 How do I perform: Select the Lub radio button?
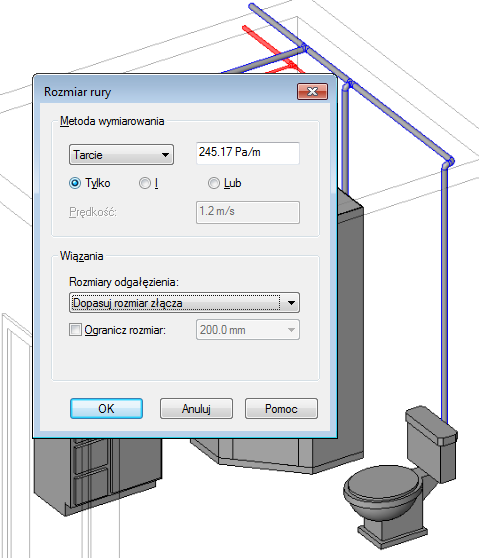coord(214,183)
